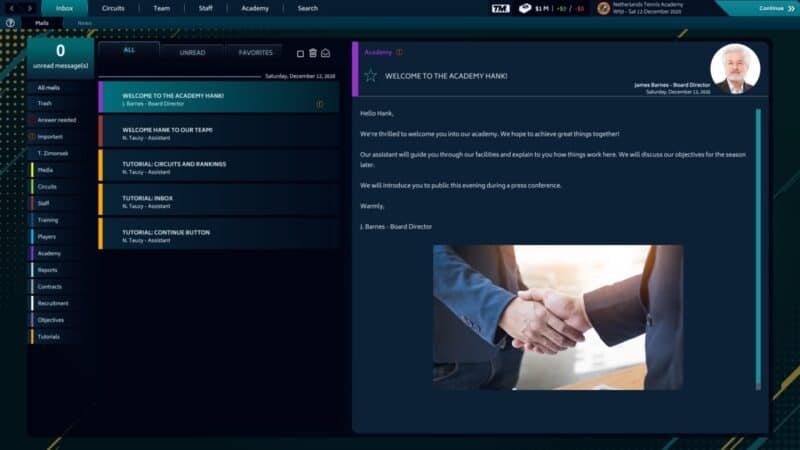Viewport: 800px width, 450px height.
Task: Click the Netherlands Tennis Academy emblem
Action: [604, 8]
